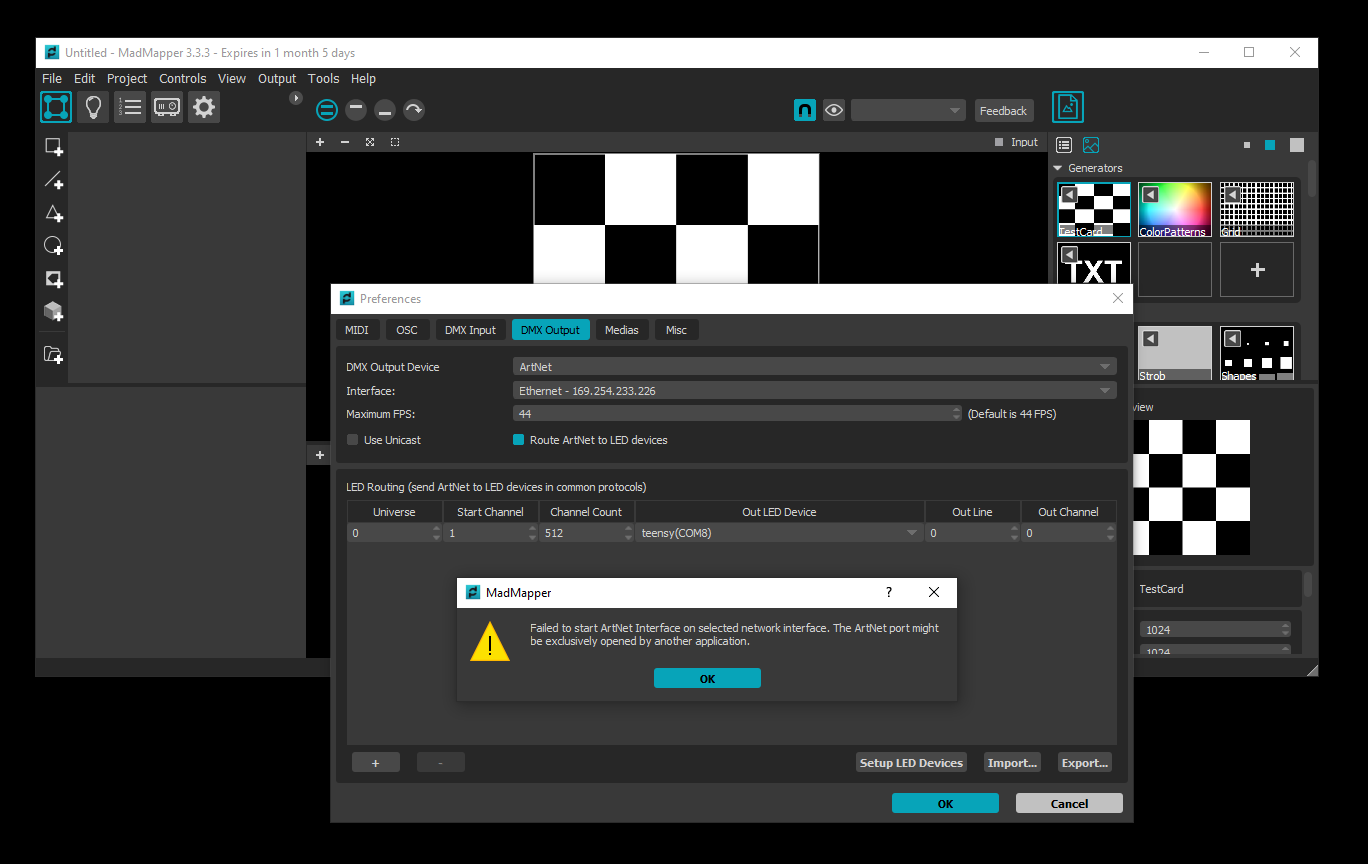Select the medium teal thumbnail size square
The width and height of the screenshot is (1368, 864).
(x=1270, y=145)
